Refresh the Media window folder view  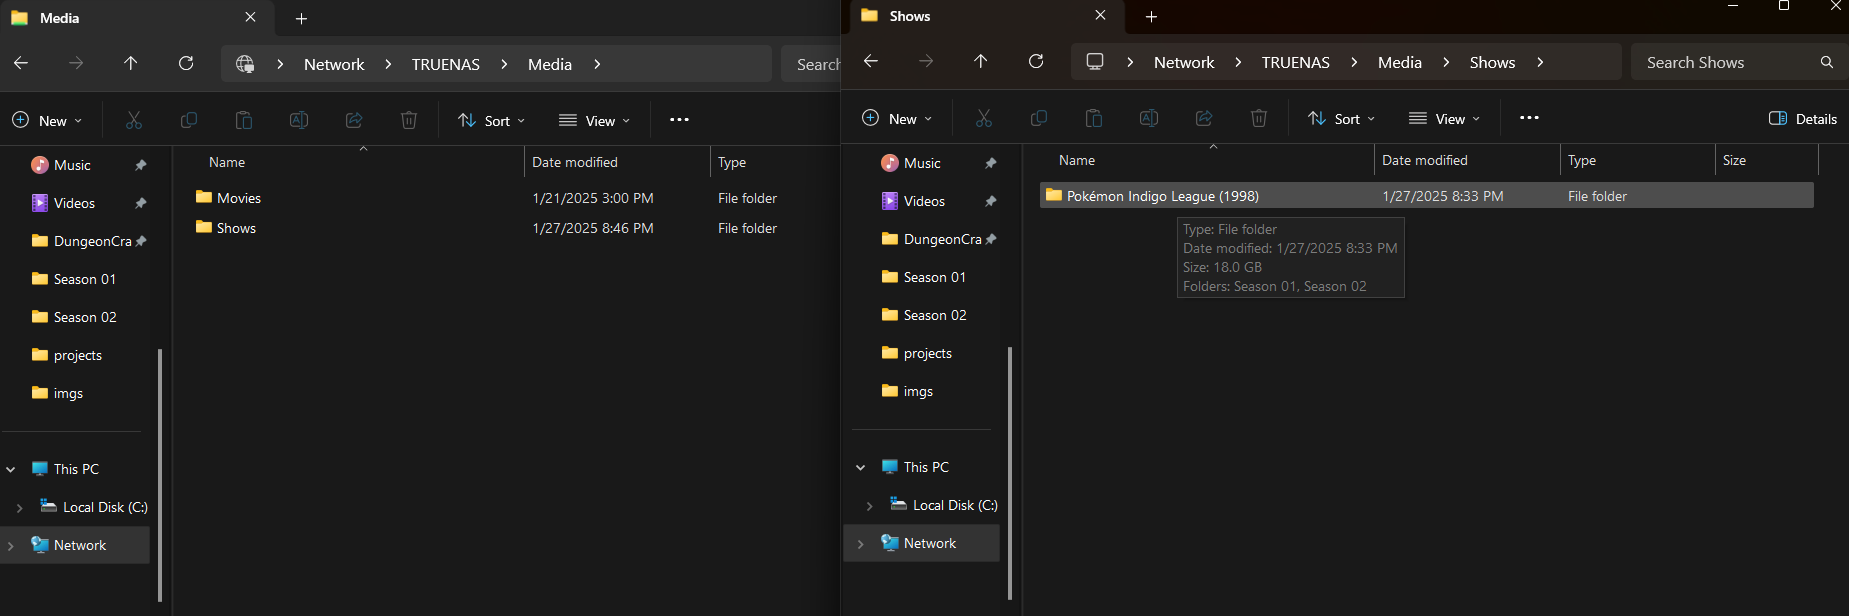[x=186, y=64]
